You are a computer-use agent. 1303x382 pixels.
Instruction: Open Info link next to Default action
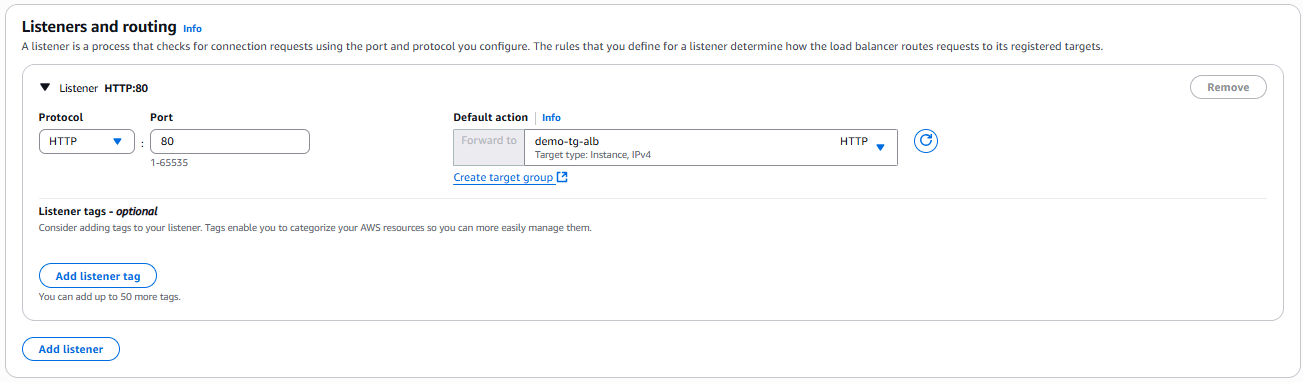click(551, 118)
